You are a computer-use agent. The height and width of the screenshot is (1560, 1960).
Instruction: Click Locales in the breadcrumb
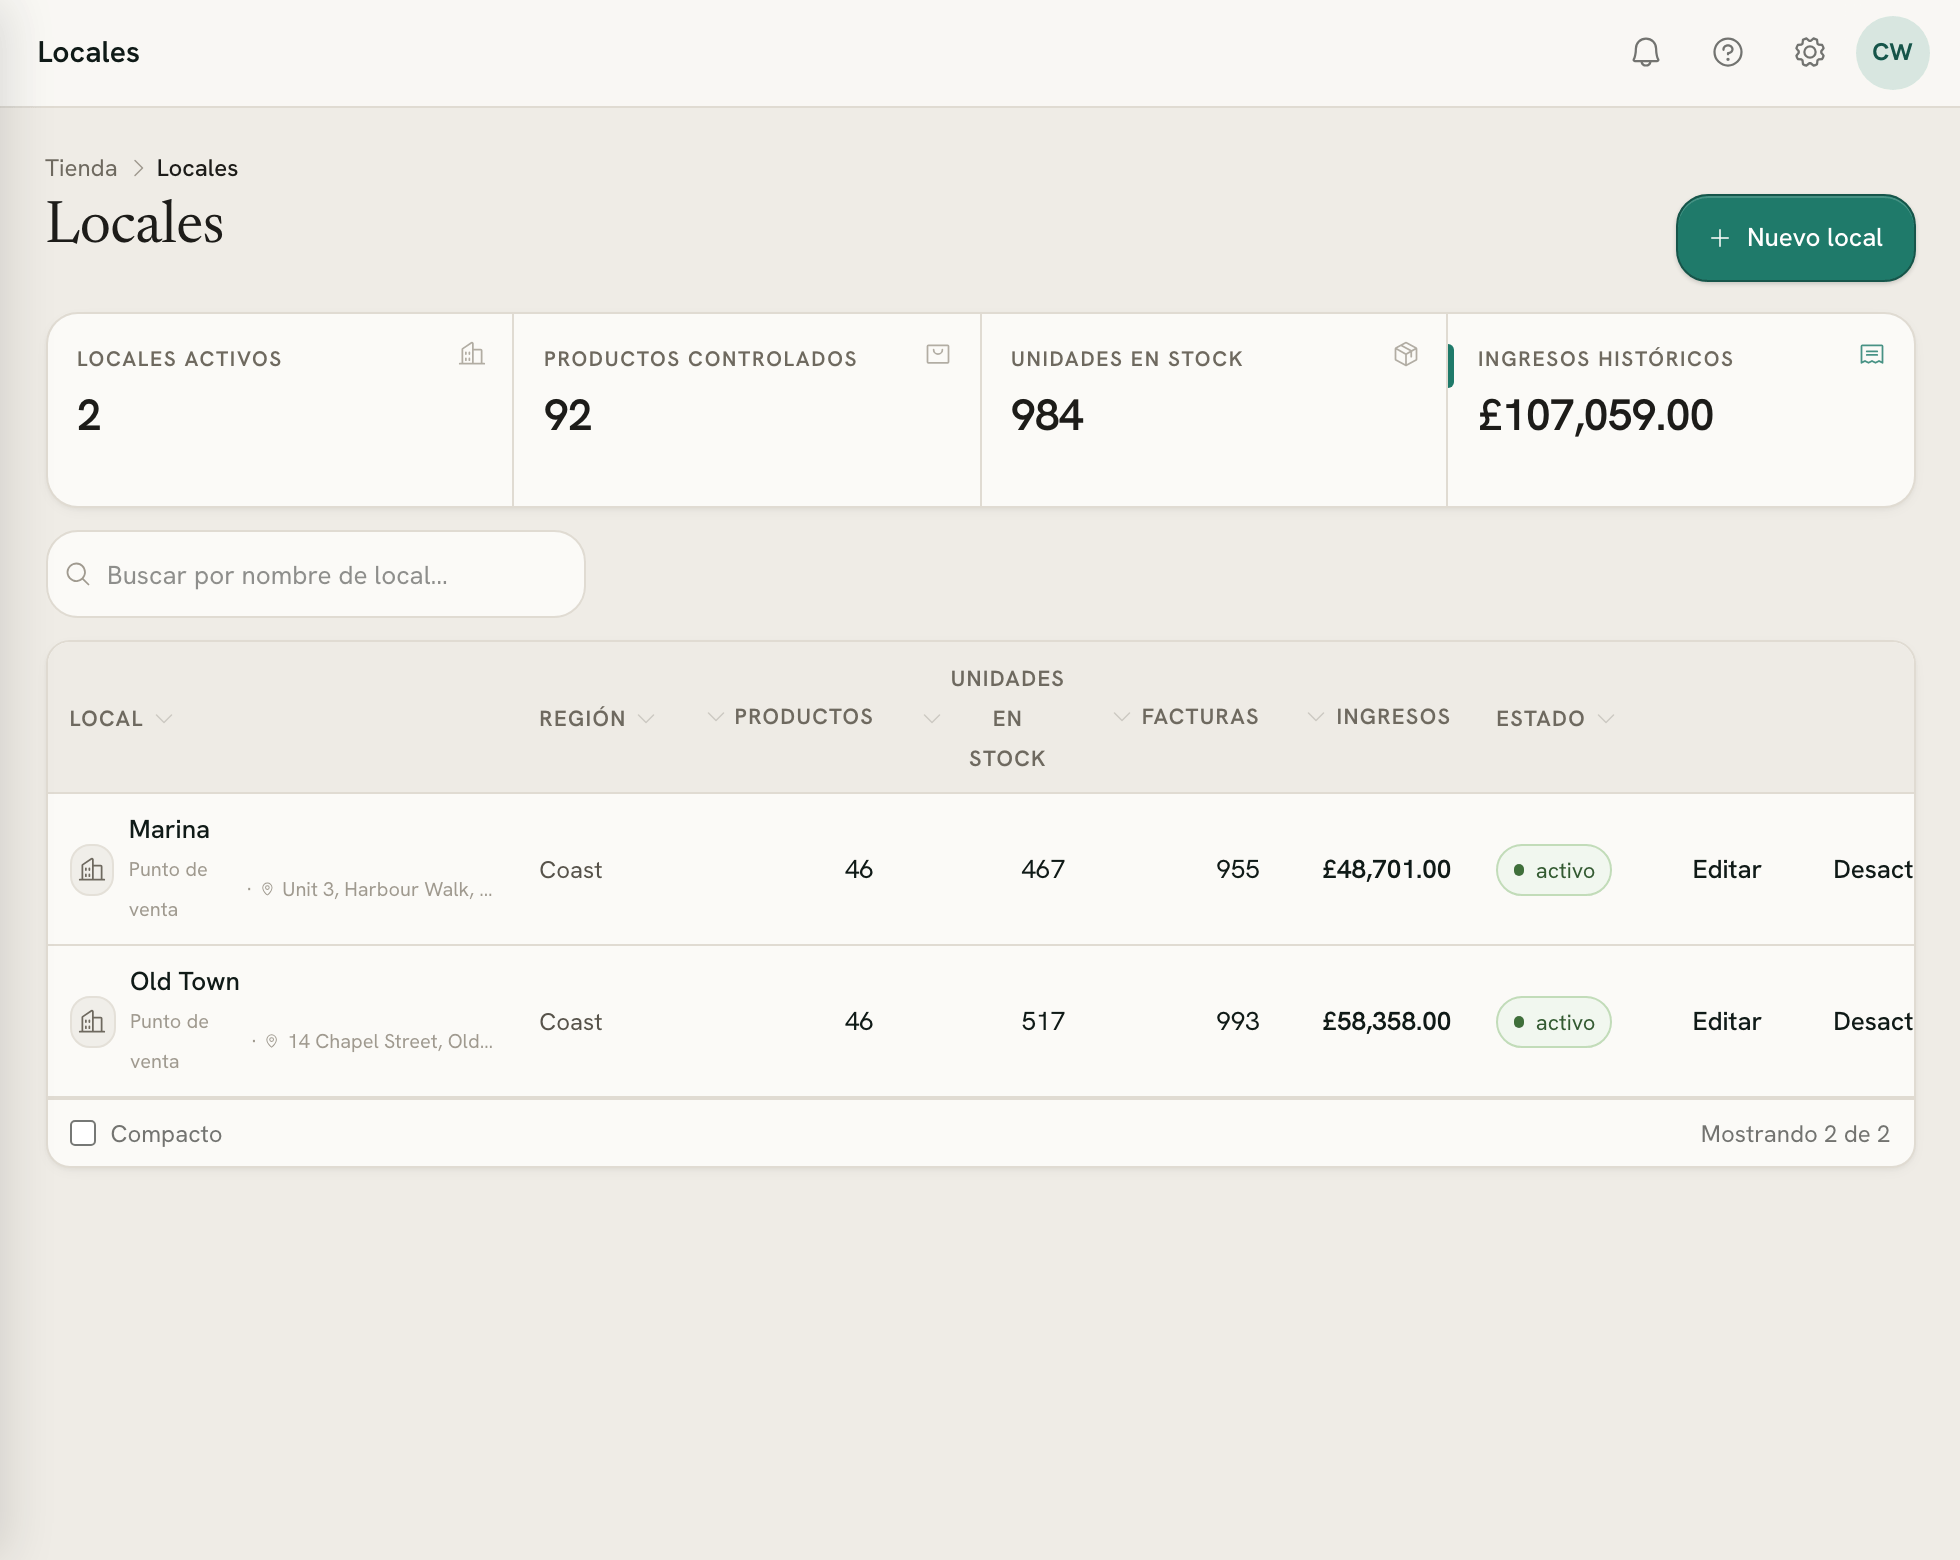(x=197, y=168)
